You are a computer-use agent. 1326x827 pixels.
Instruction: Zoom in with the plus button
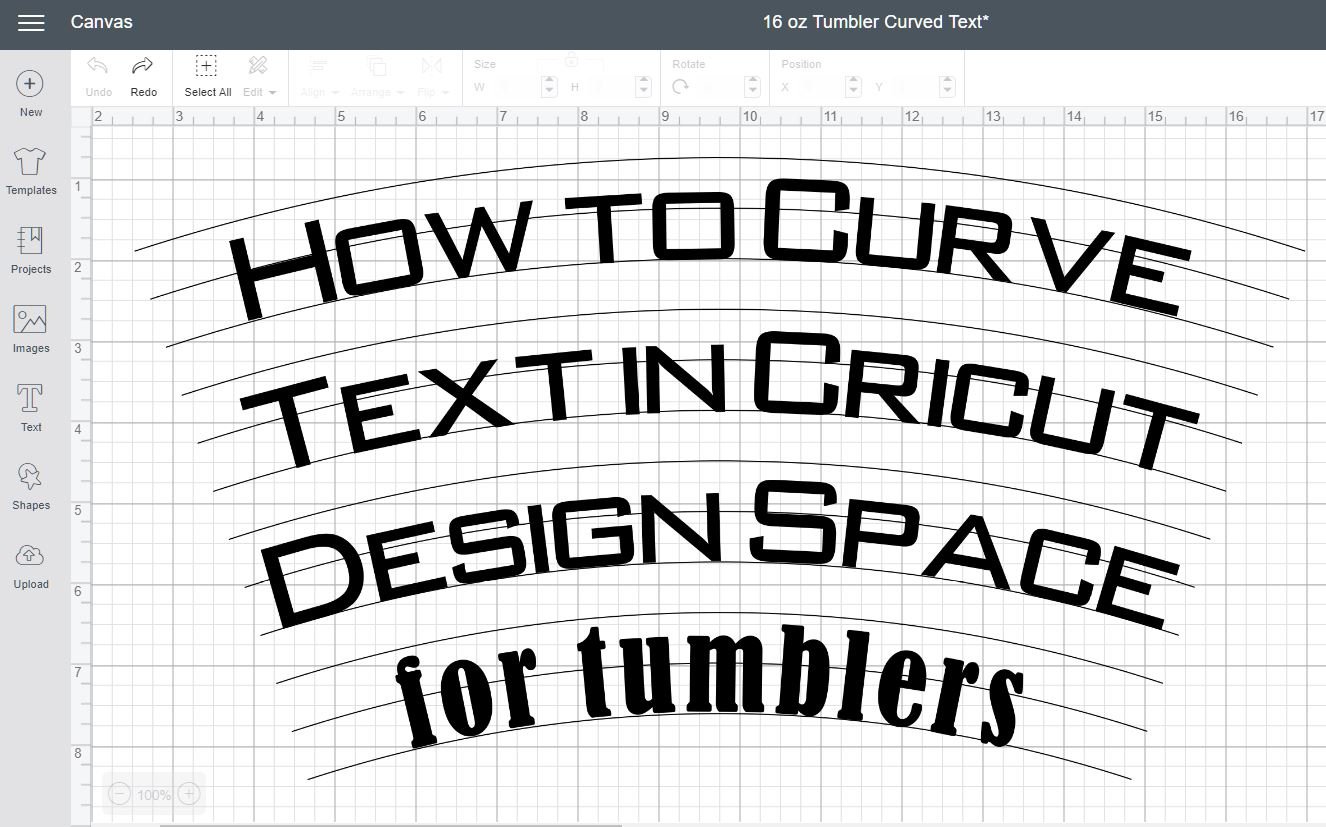[188, 794]
